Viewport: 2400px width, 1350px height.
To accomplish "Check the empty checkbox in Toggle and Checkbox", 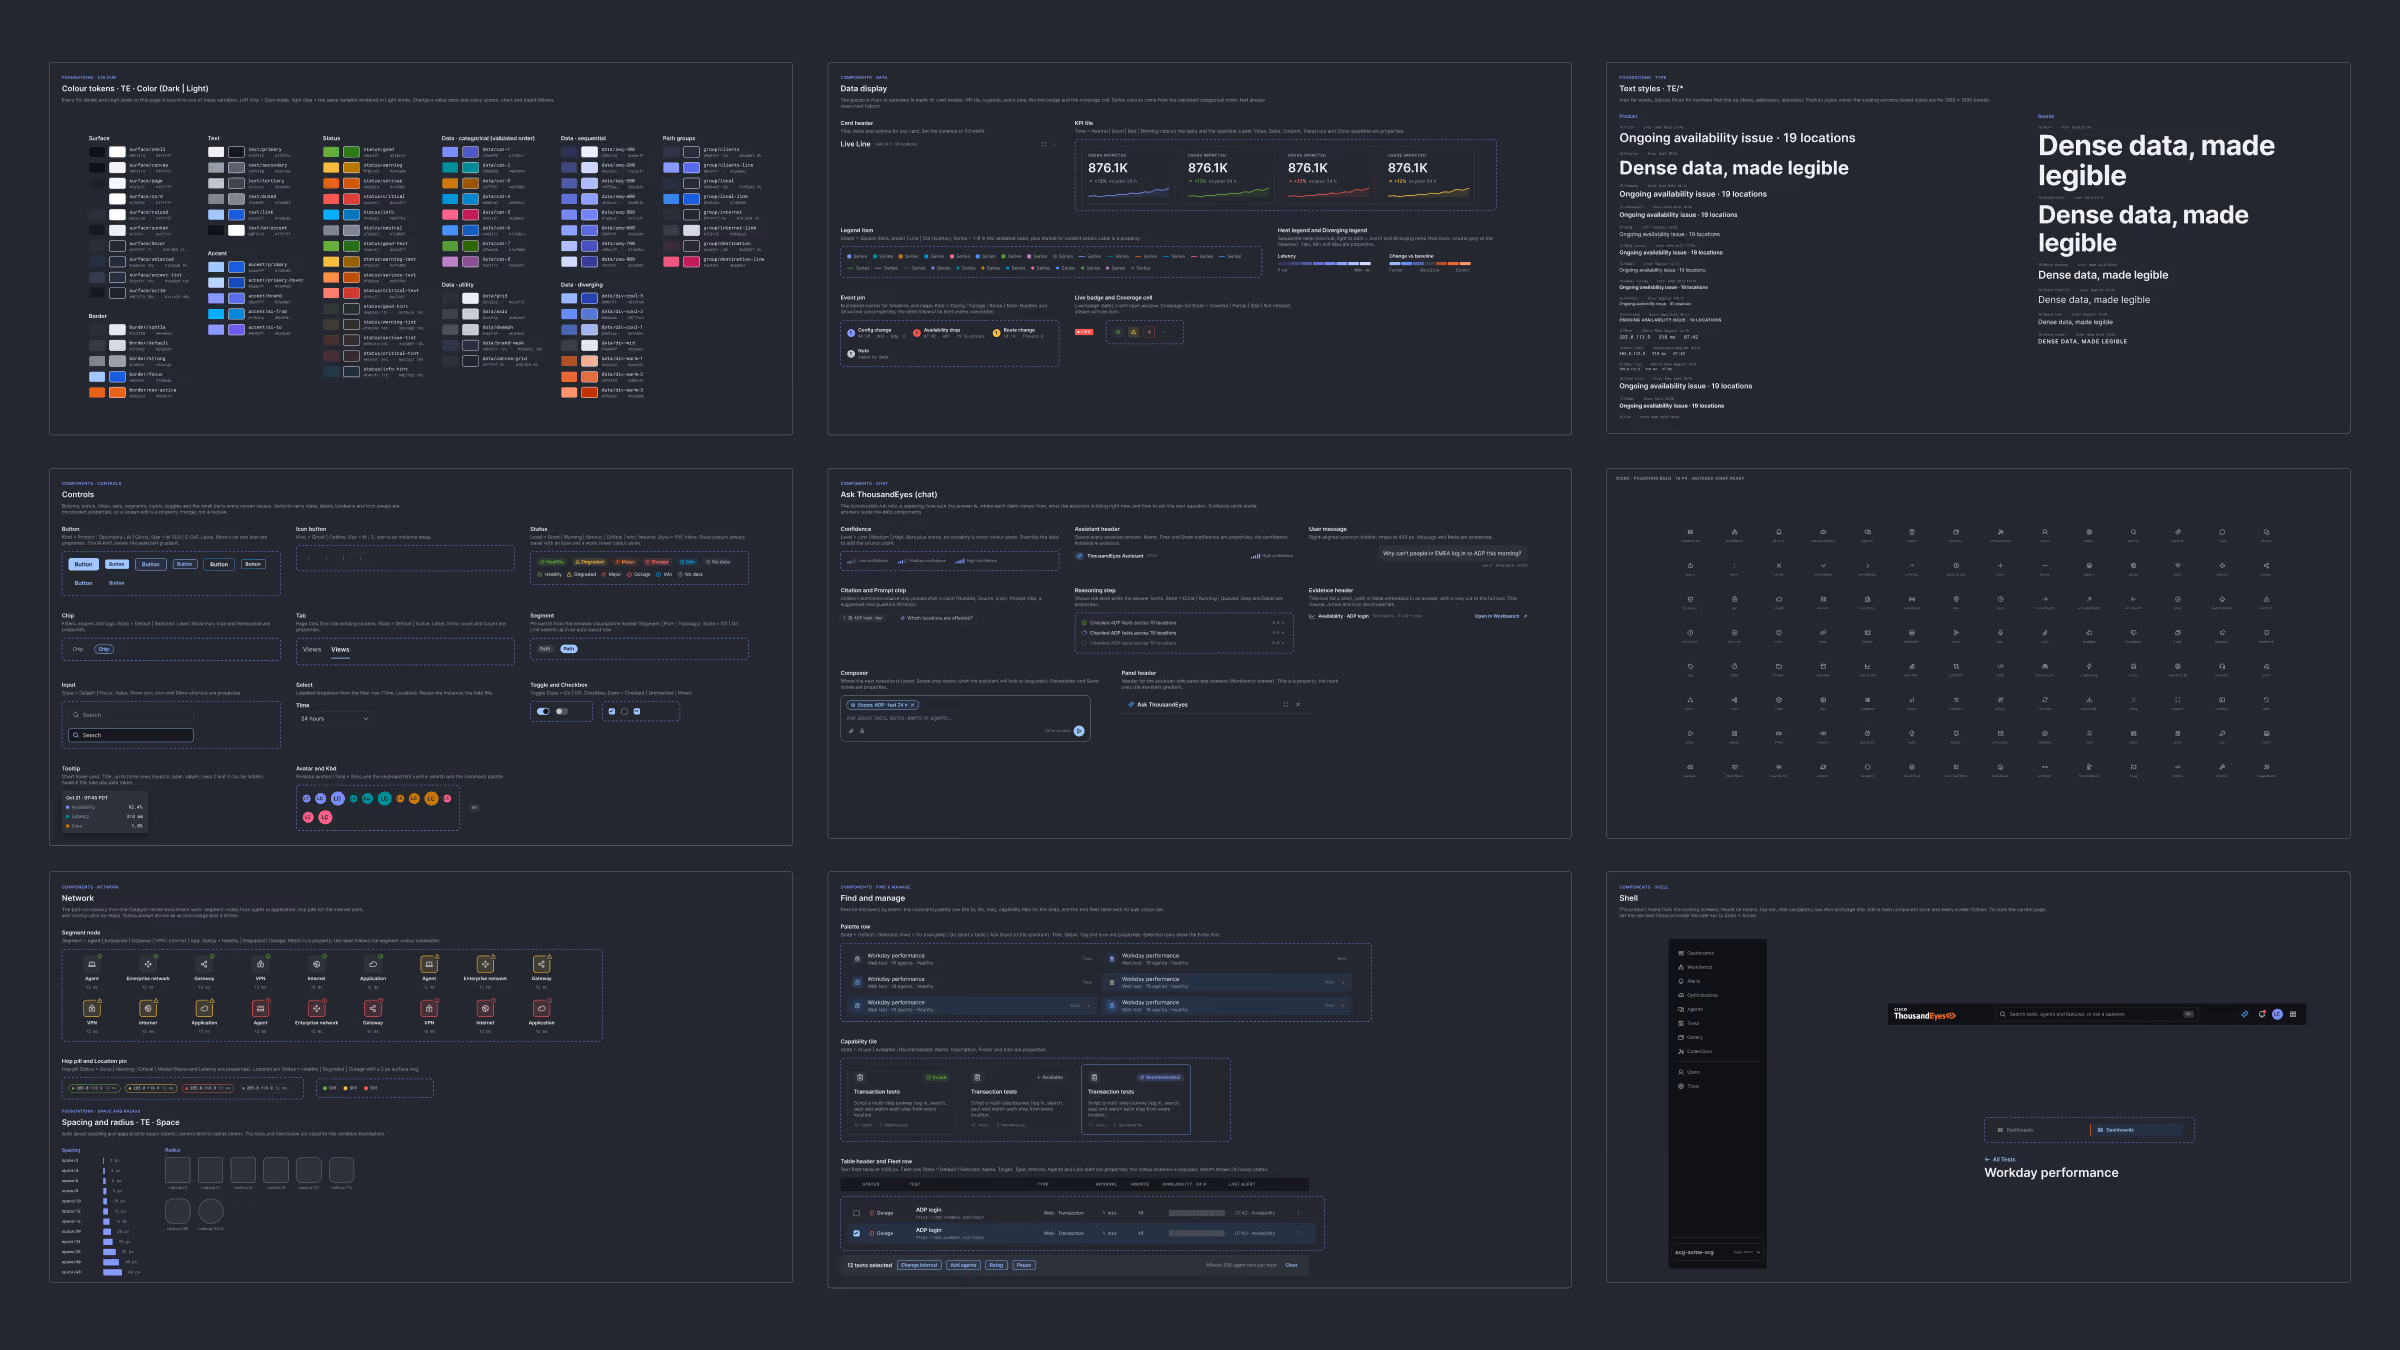I will pyautogui.click(x=624, y=712).
